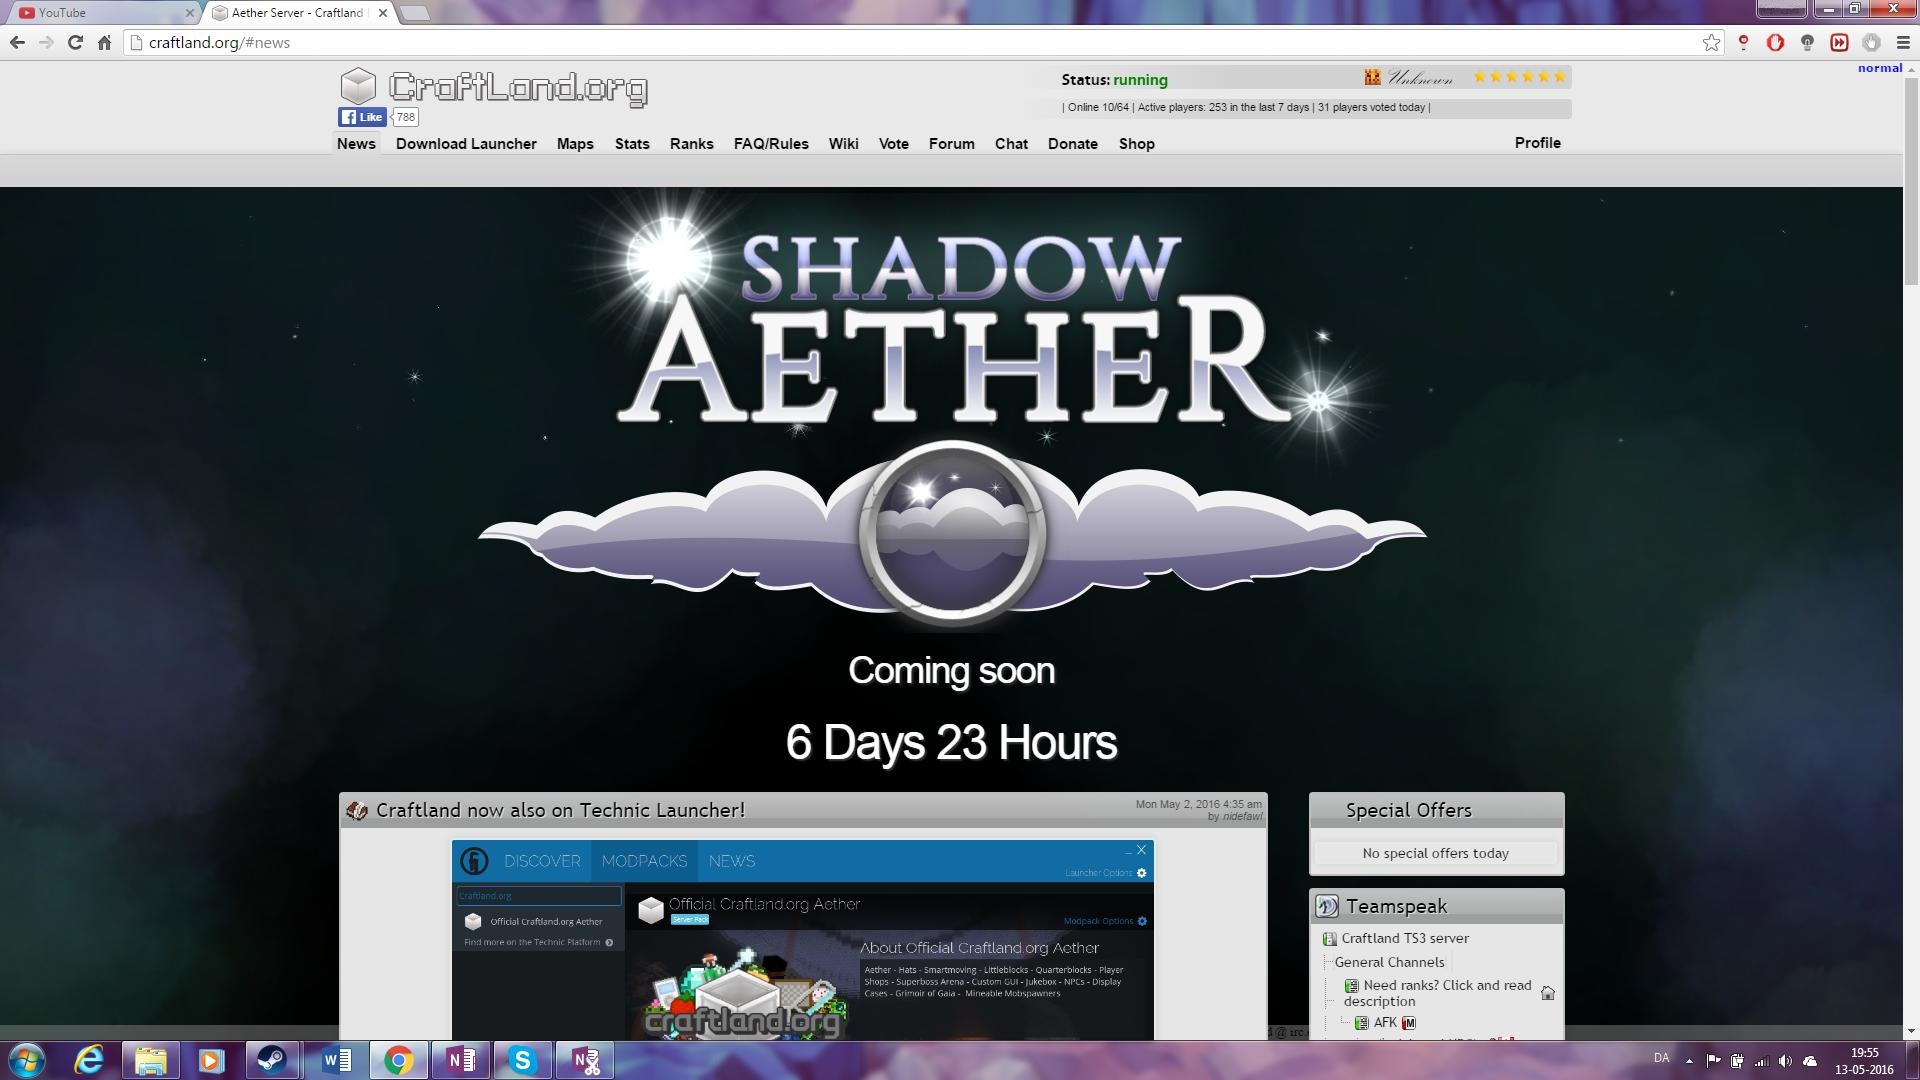Click the gray hand-pointer extension icon
1920x1080 pixels.
pos(1871,42)
